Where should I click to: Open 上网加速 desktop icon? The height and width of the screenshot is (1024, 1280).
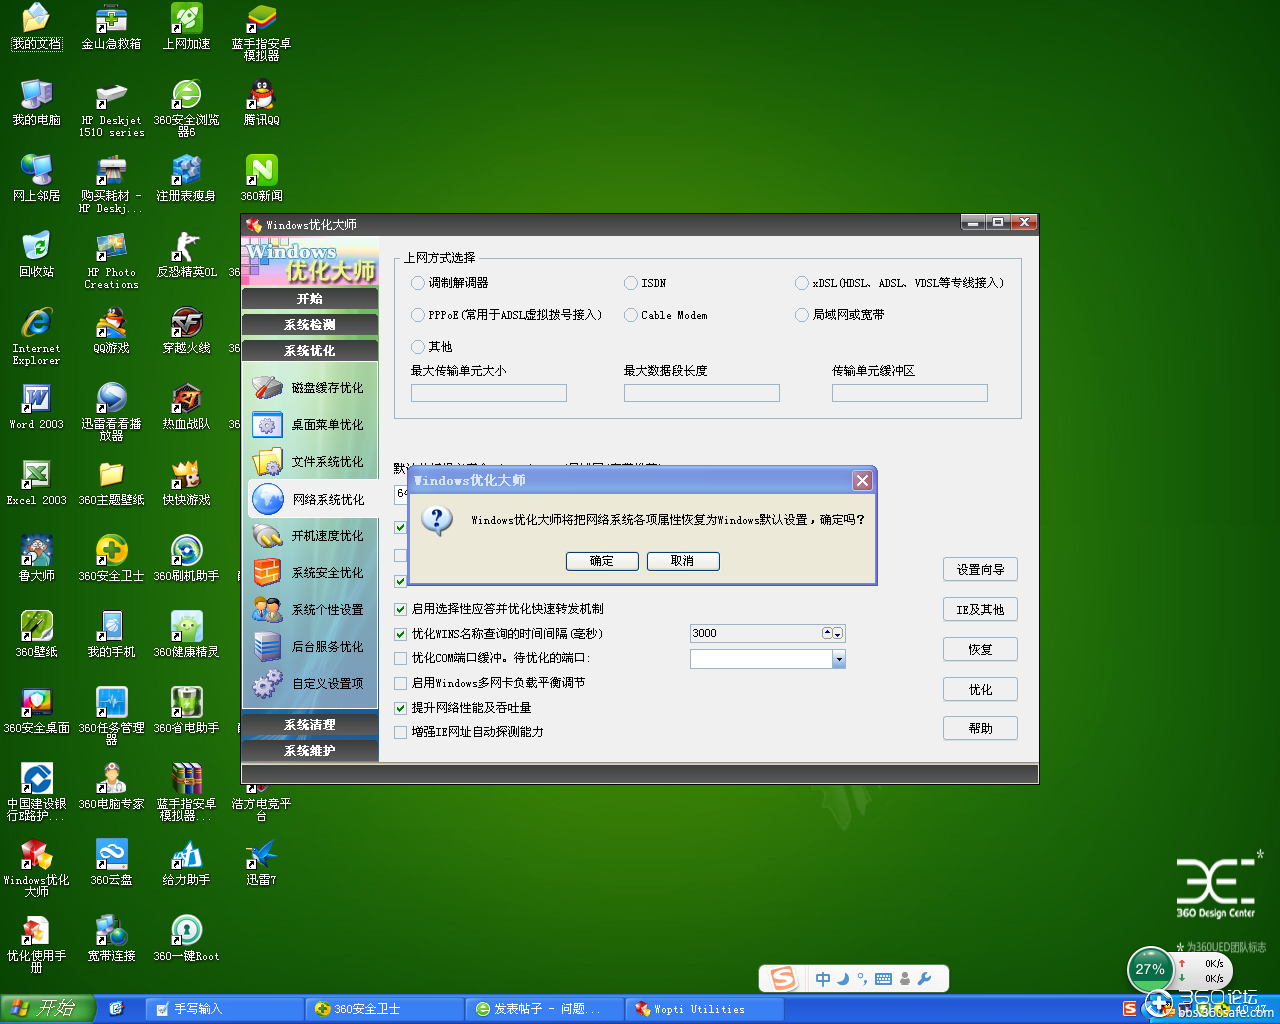(x=186, y=27)
